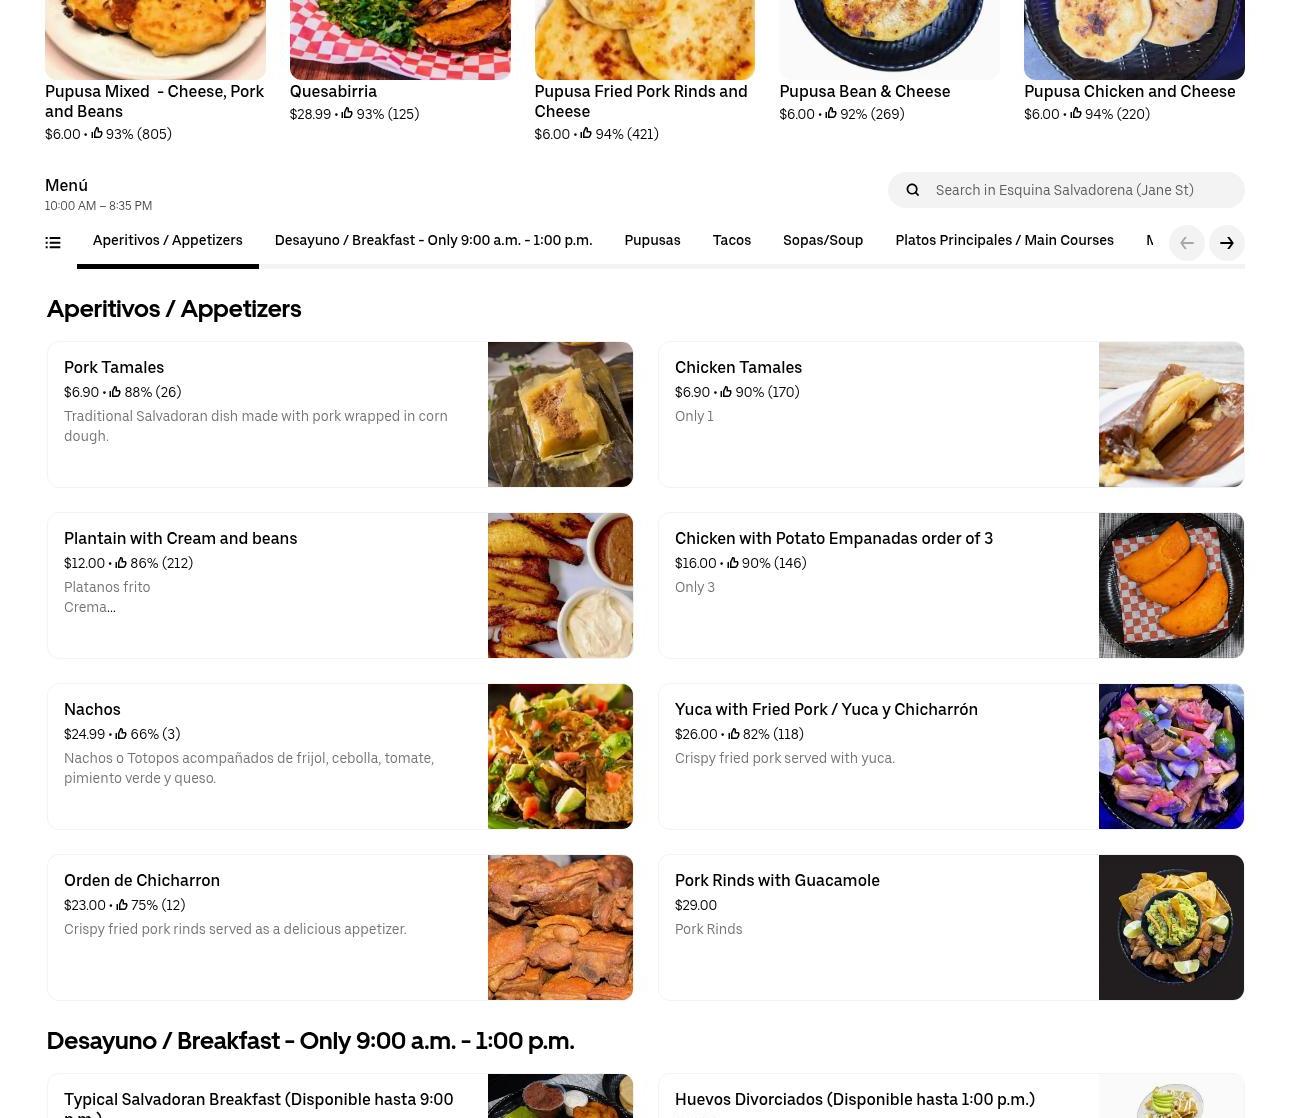This screenshot has width=1290, height=1118.
Task: Select Plantain with Cream and beans
Action: pyautogui.click(x=340, y=586)
